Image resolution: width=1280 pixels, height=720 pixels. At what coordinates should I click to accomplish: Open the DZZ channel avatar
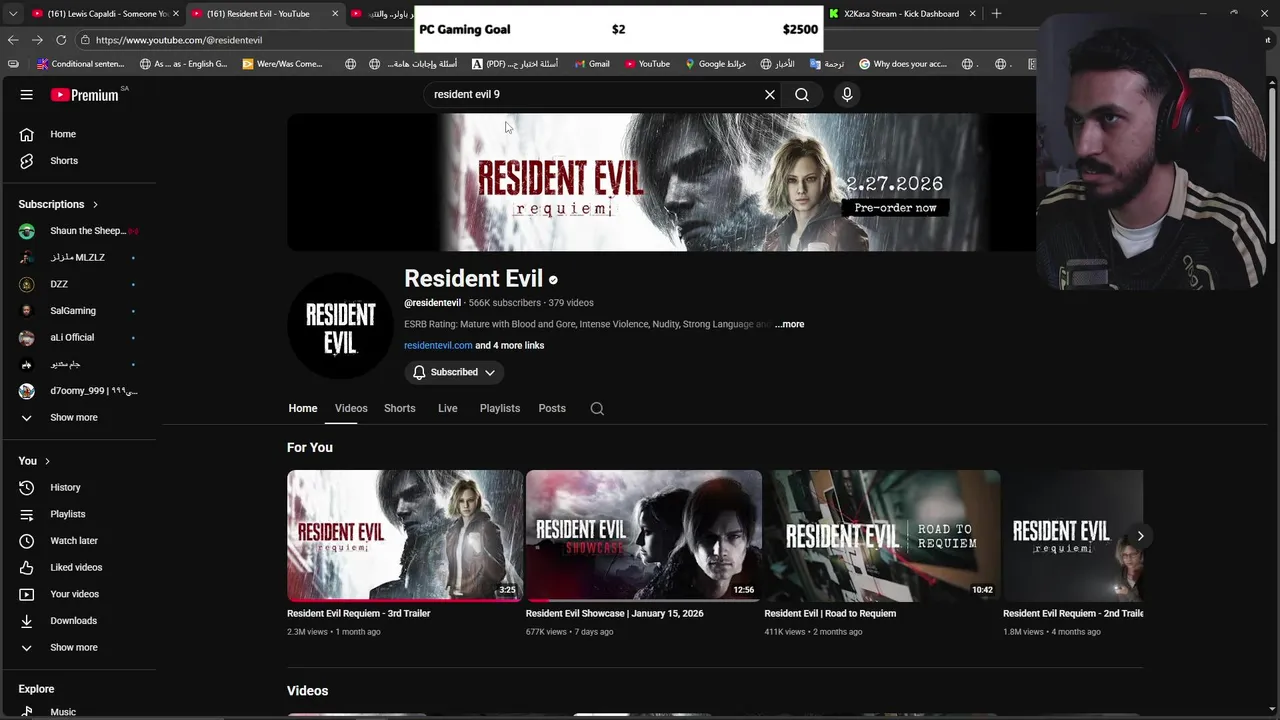(x=27, y=284)
